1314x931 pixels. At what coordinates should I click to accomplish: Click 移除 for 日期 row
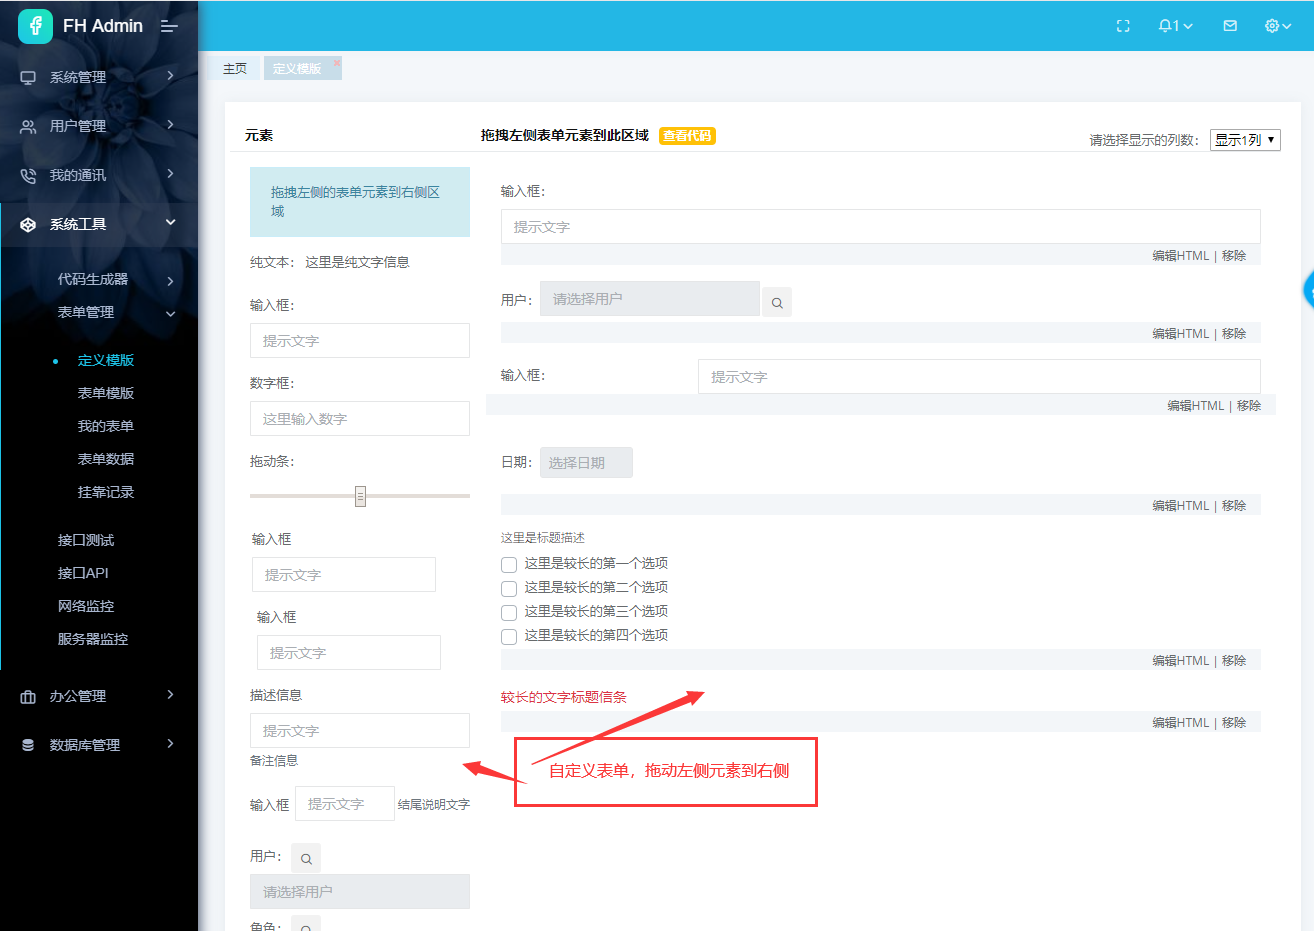[1234, 506]
